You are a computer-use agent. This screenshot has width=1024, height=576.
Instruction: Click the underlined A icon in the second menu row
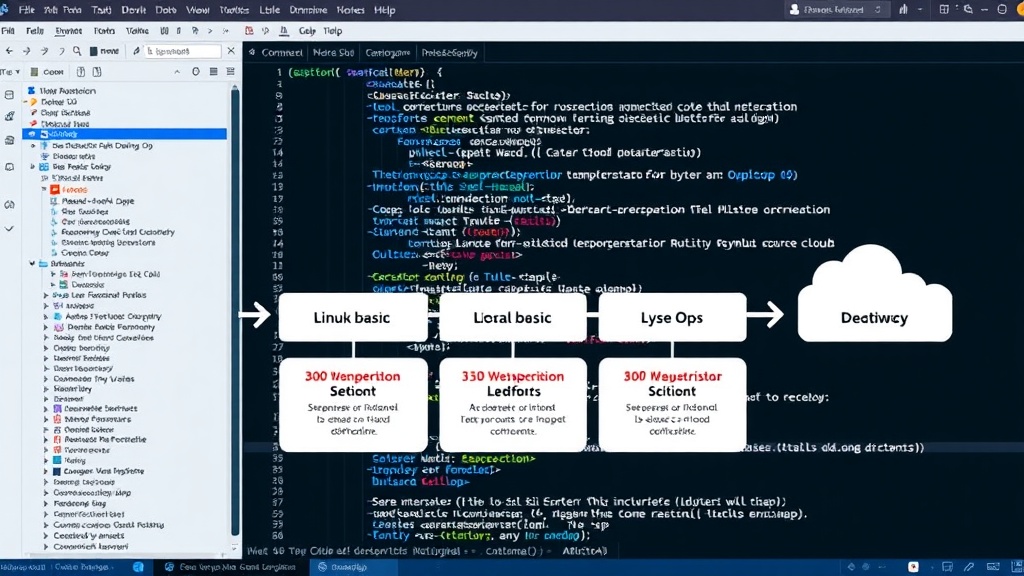click(284, 31)
